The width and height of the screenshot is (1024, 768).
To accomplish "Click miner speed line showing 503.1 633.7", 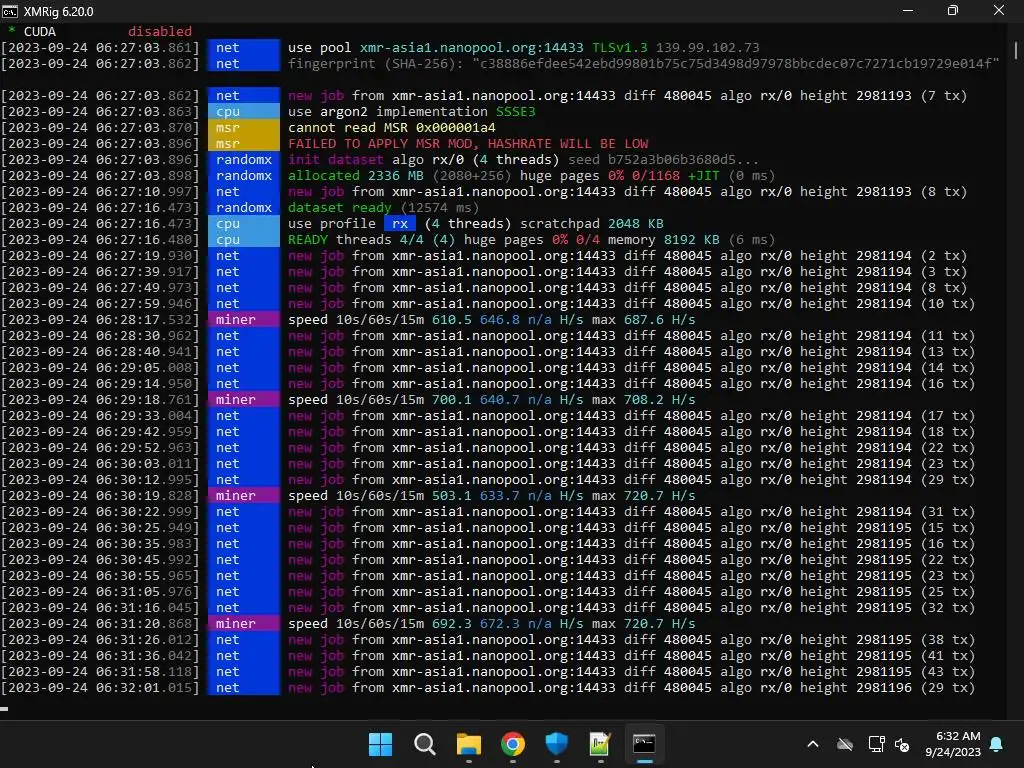I will point(491,496).
